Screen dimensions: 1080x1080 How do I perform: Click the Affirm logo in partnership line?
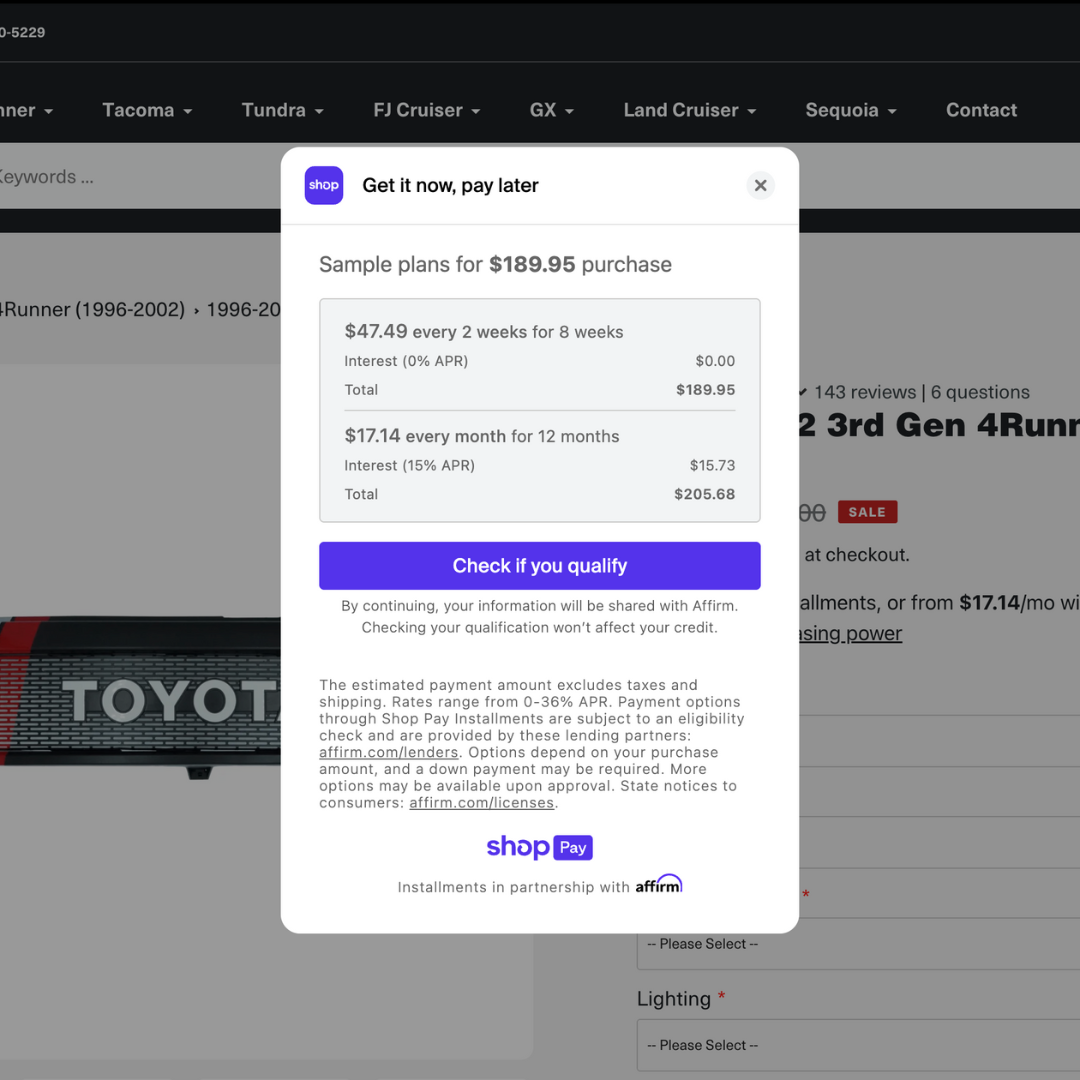pos(658,884)
